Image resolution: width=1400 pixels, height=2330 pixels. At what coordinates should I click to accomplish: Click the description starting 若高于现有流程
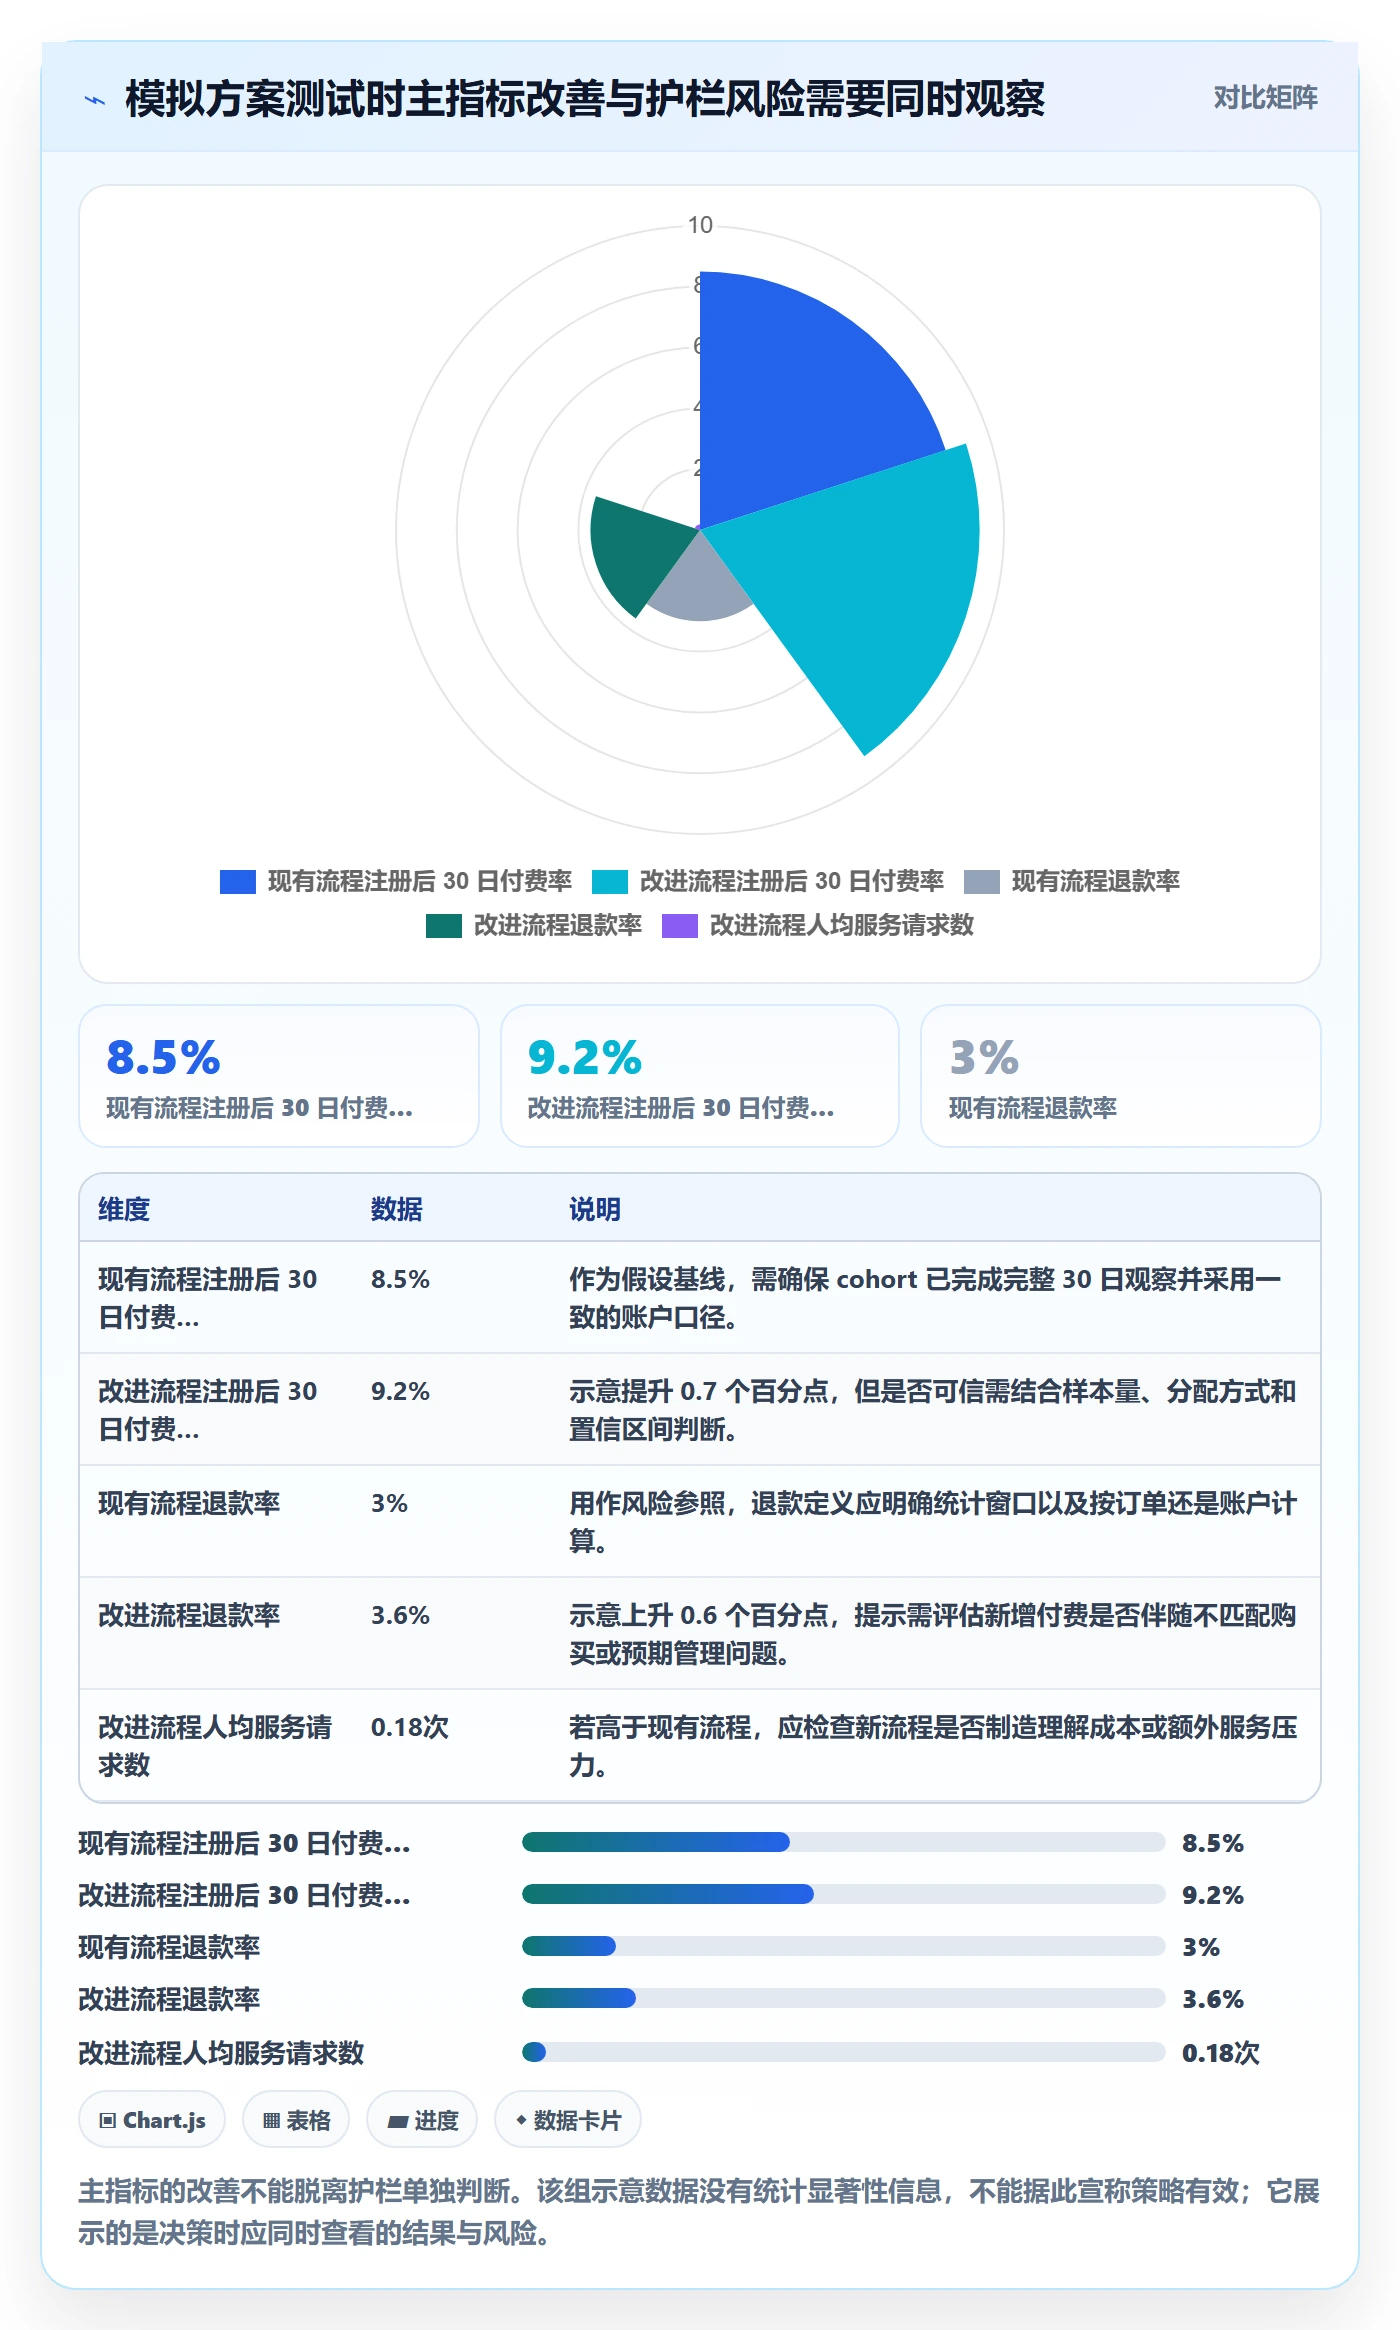tap(933, 1746)
